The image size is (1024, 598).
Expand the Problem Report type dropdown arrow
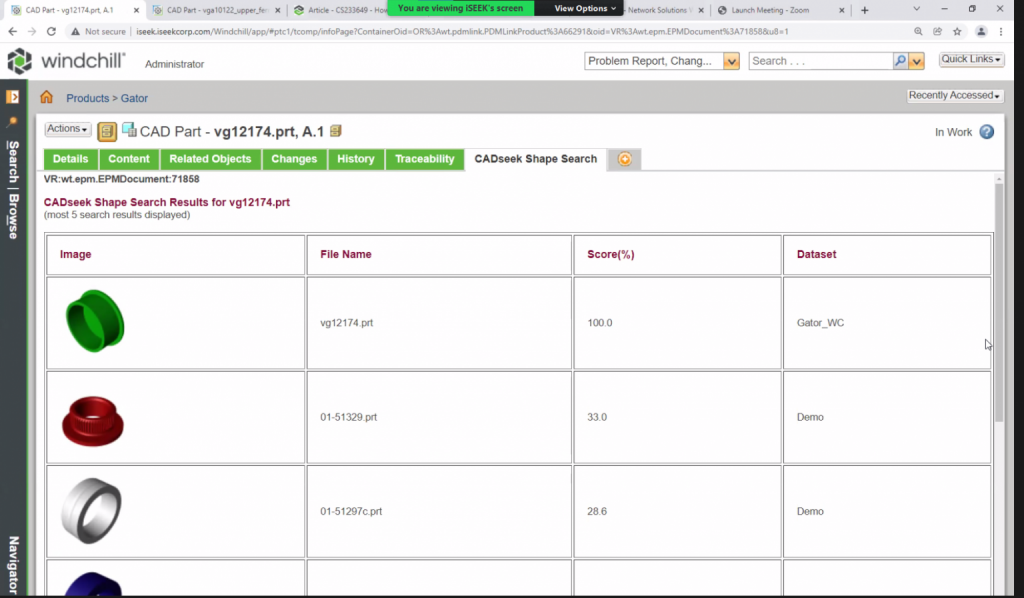731,61
